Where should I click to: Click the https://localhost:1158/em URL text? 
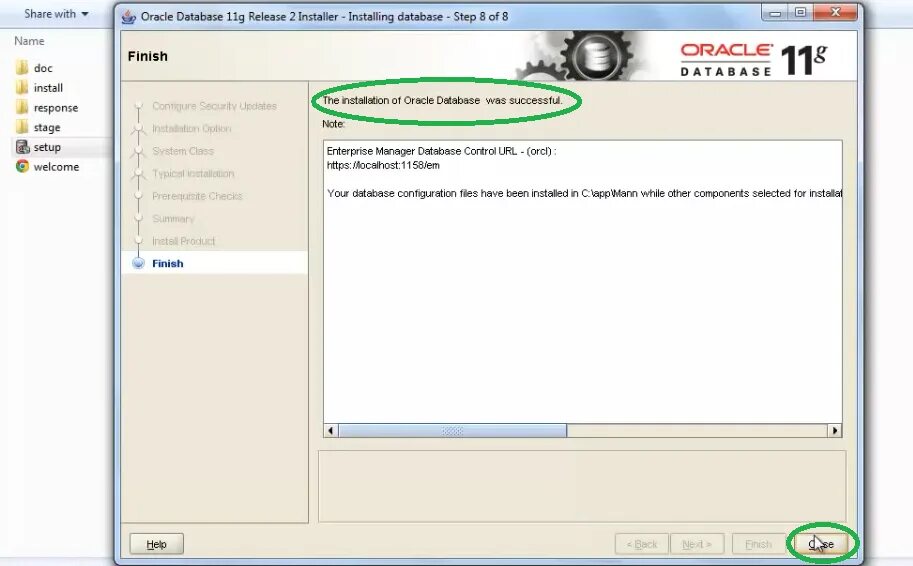[x=383, y=165]
